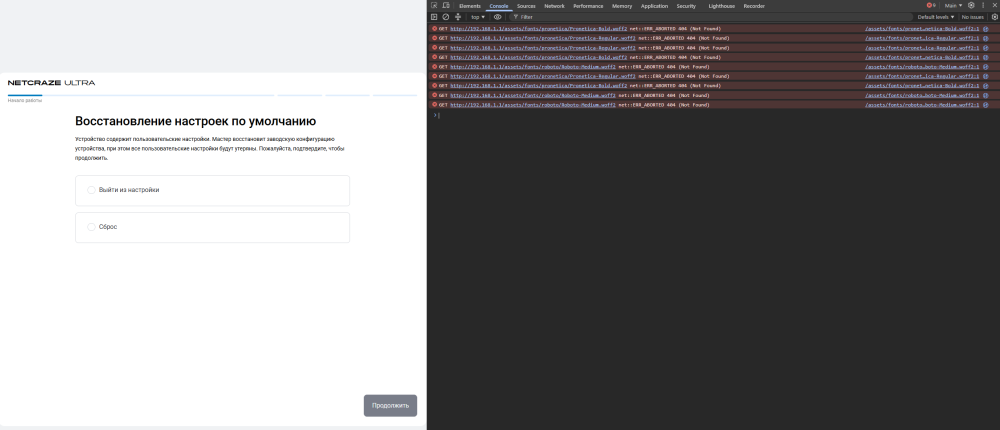Screen dimensions: 1000x430
Task: Click the 'Начало работы' progress step
Action: coord(25,100)
